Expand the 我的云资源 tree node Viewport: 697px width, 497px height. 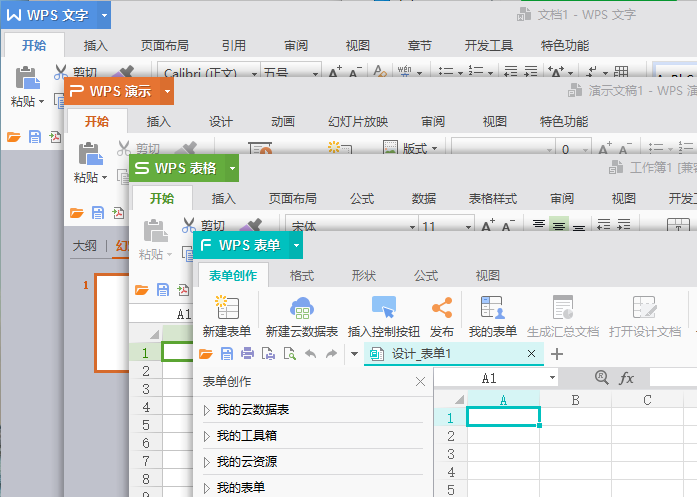[207, 462]
